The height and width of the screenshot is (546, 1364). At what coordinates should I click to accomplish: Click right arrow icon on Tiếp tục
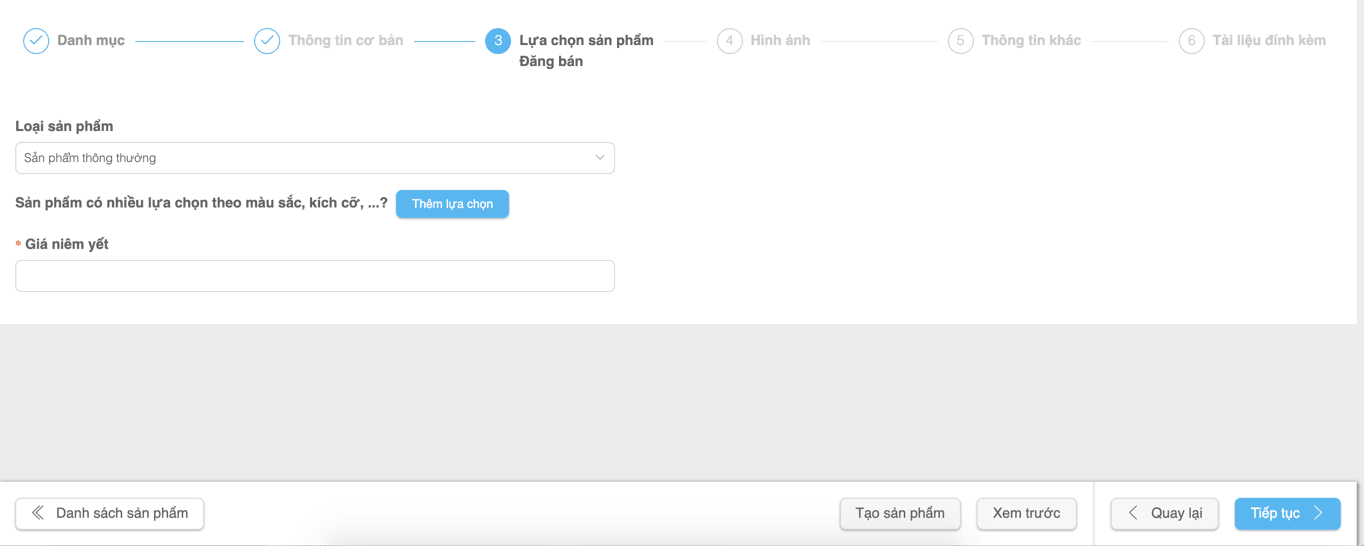click(x=1318, y=513)
